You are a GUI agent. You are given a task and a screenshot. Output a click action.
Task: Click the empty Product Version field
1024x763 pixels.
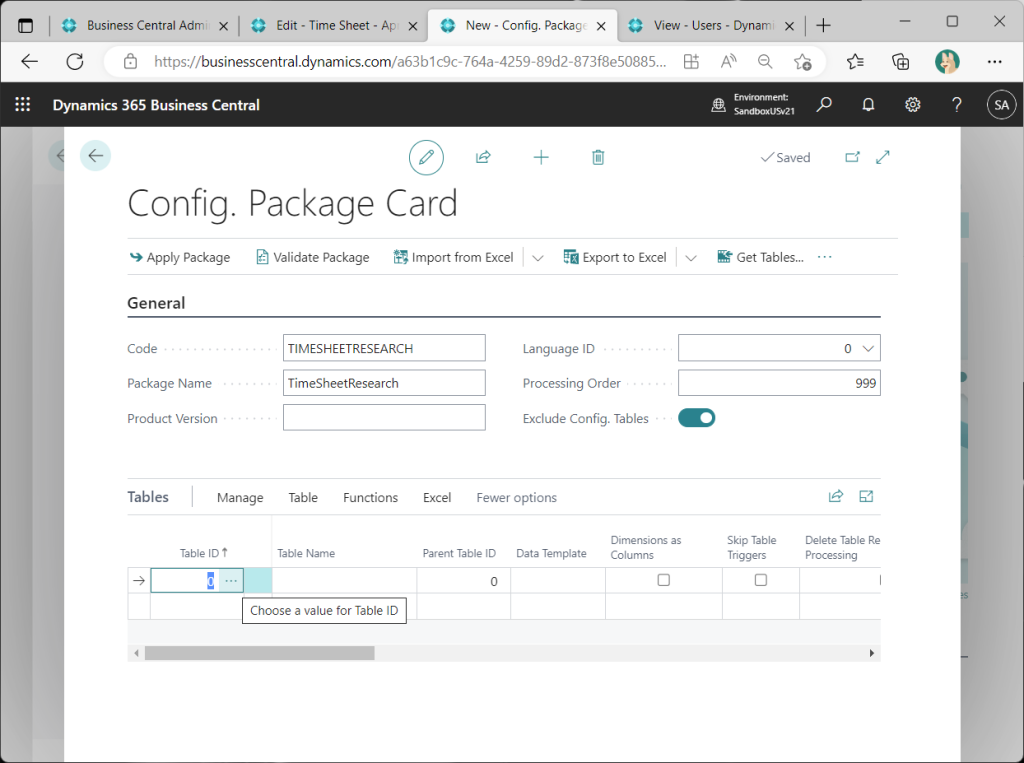pos(384,417)
